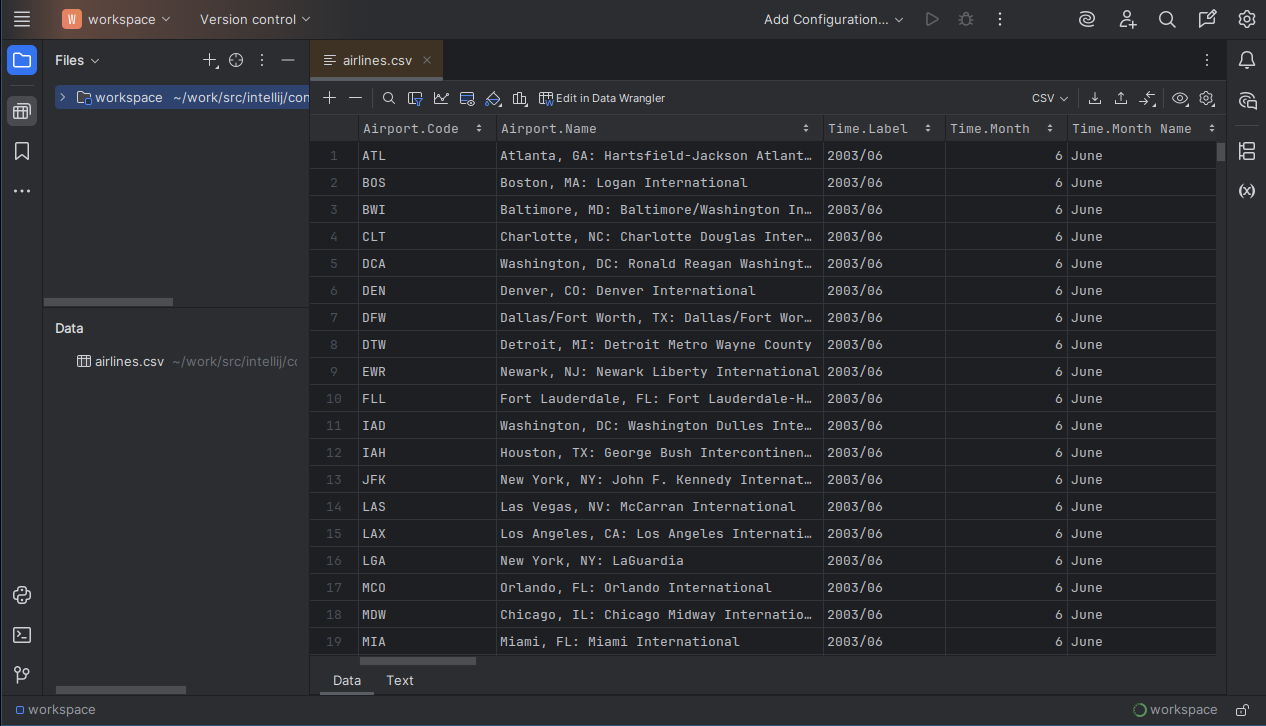The image size is (1266, 726).
Task: Apply a column filter to the table
Action: (414, 97)
